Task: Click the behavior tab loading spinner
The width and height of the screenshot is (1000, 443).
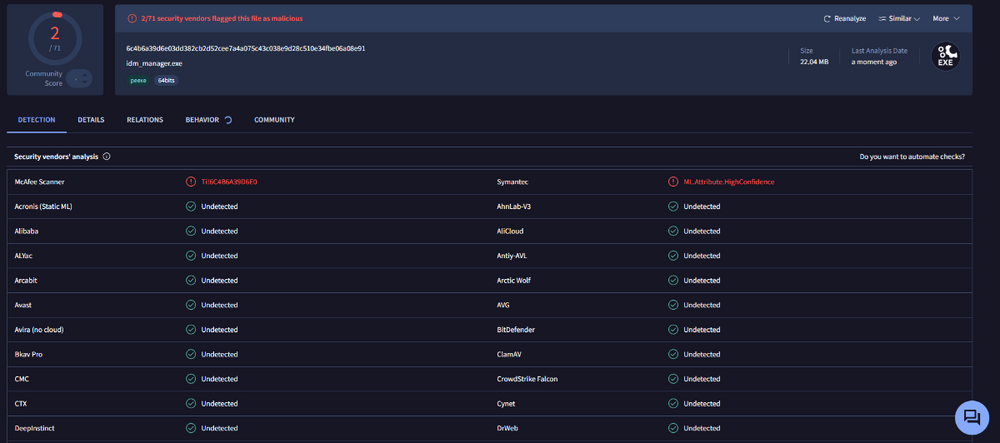Action: [x=228, y=120]
